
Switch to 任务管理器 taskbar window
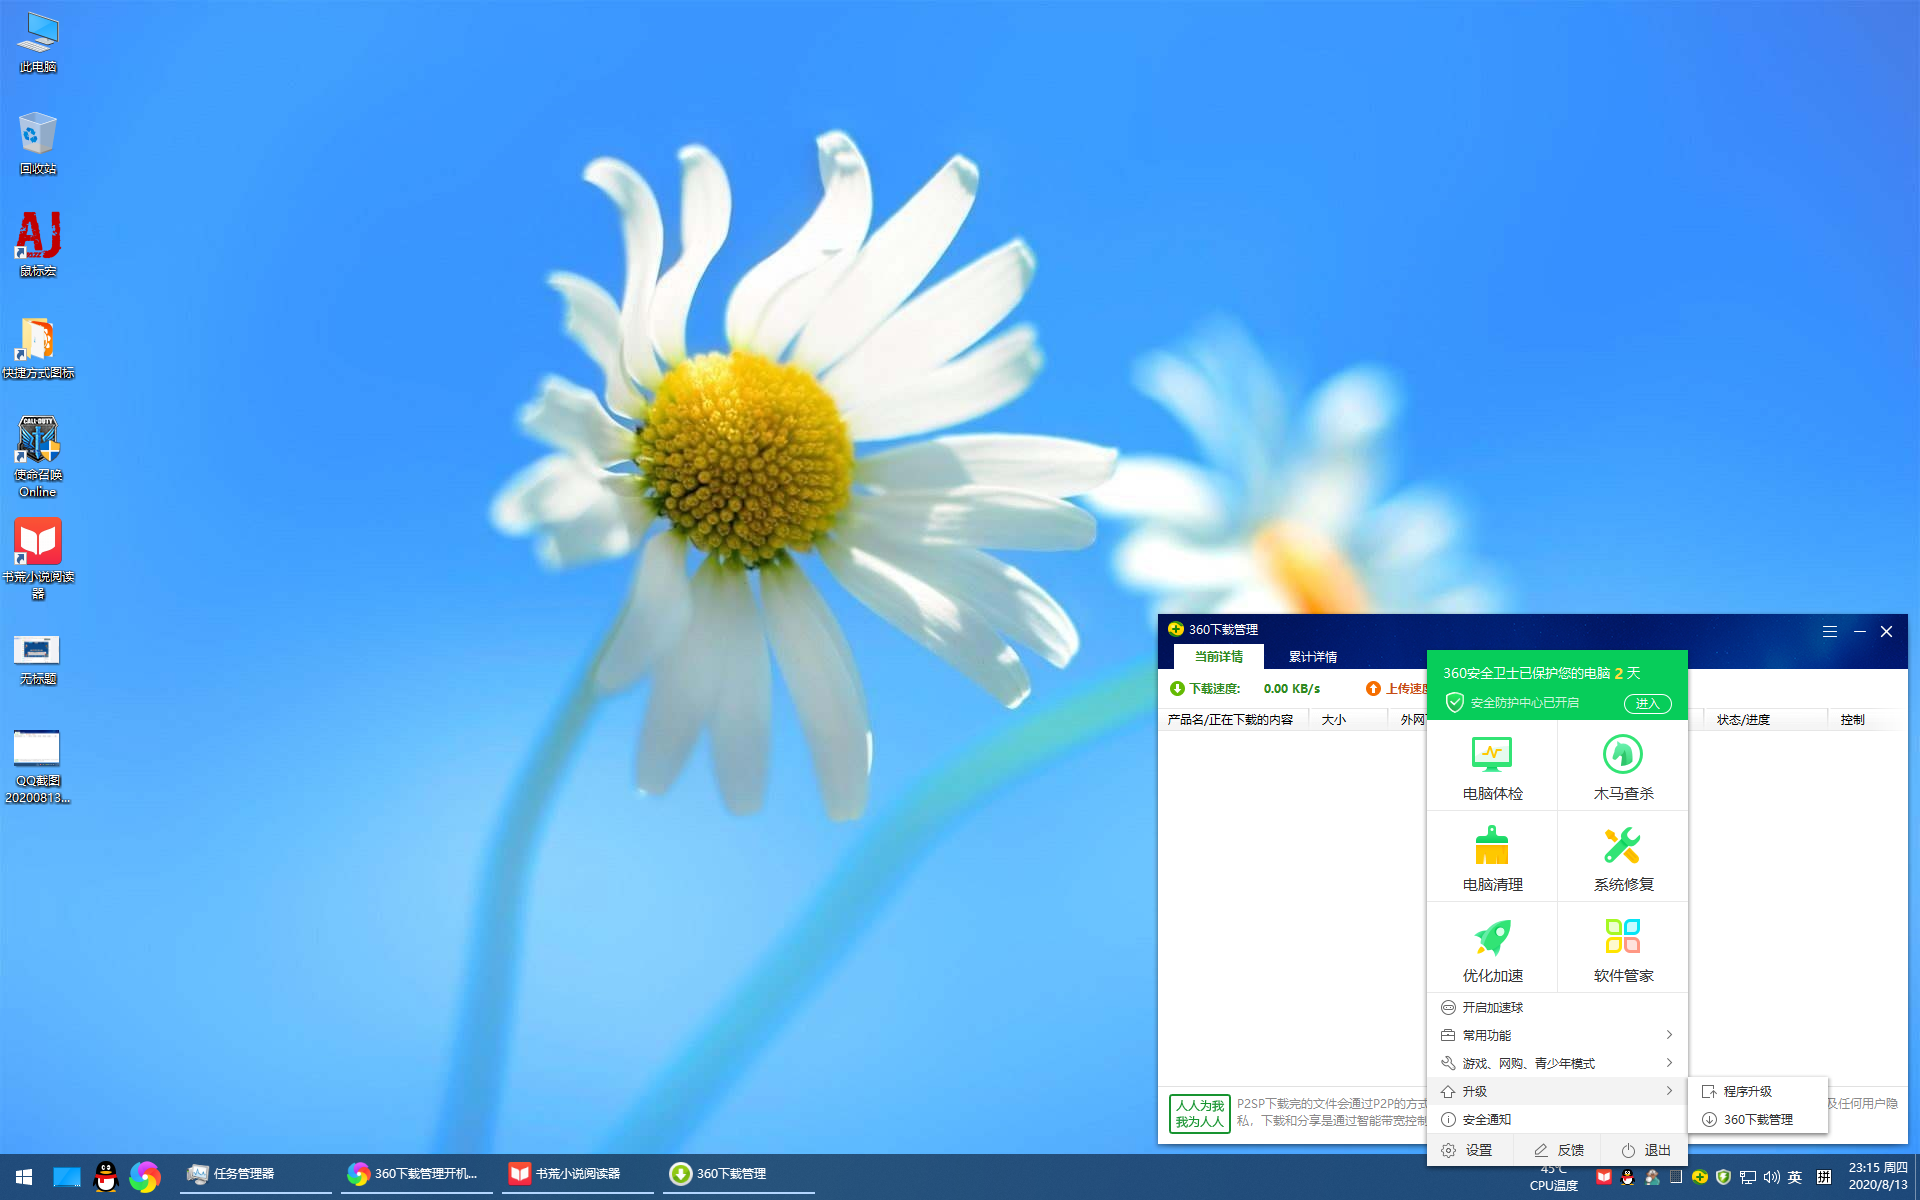point(256,1174)
